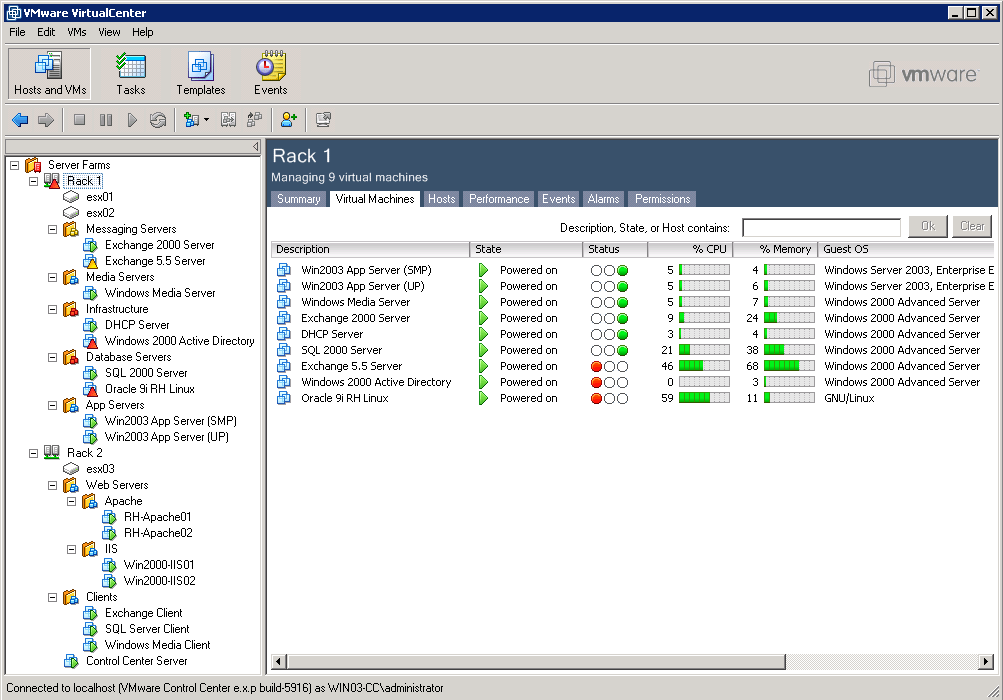Image resolution: width=1003 pixels, height=700 pixels.
Task: Collapse the Messaging Servers group
Action: 52,229
